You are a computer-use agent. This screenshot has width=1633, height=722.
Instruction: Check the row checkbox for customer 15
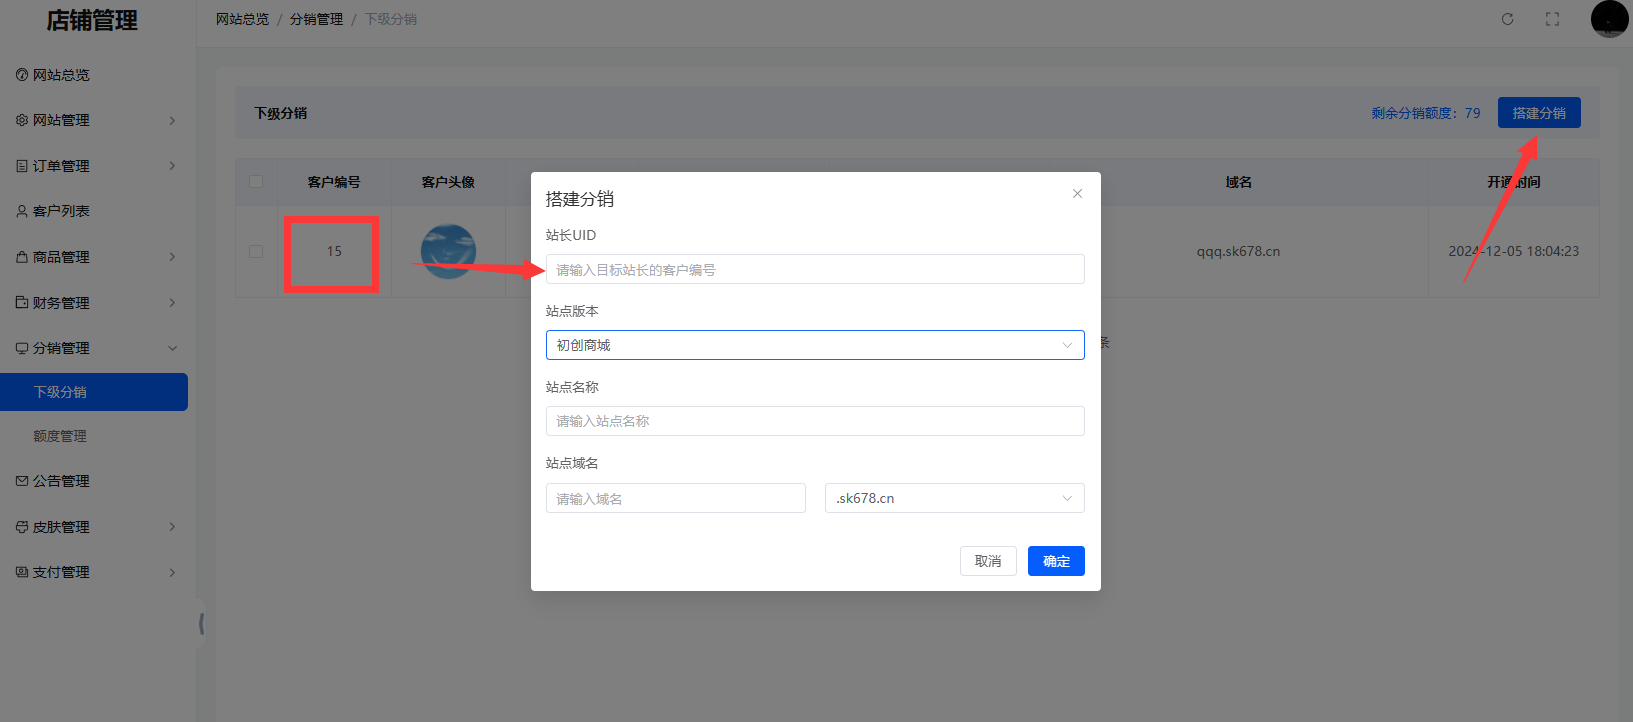(256, 251)
